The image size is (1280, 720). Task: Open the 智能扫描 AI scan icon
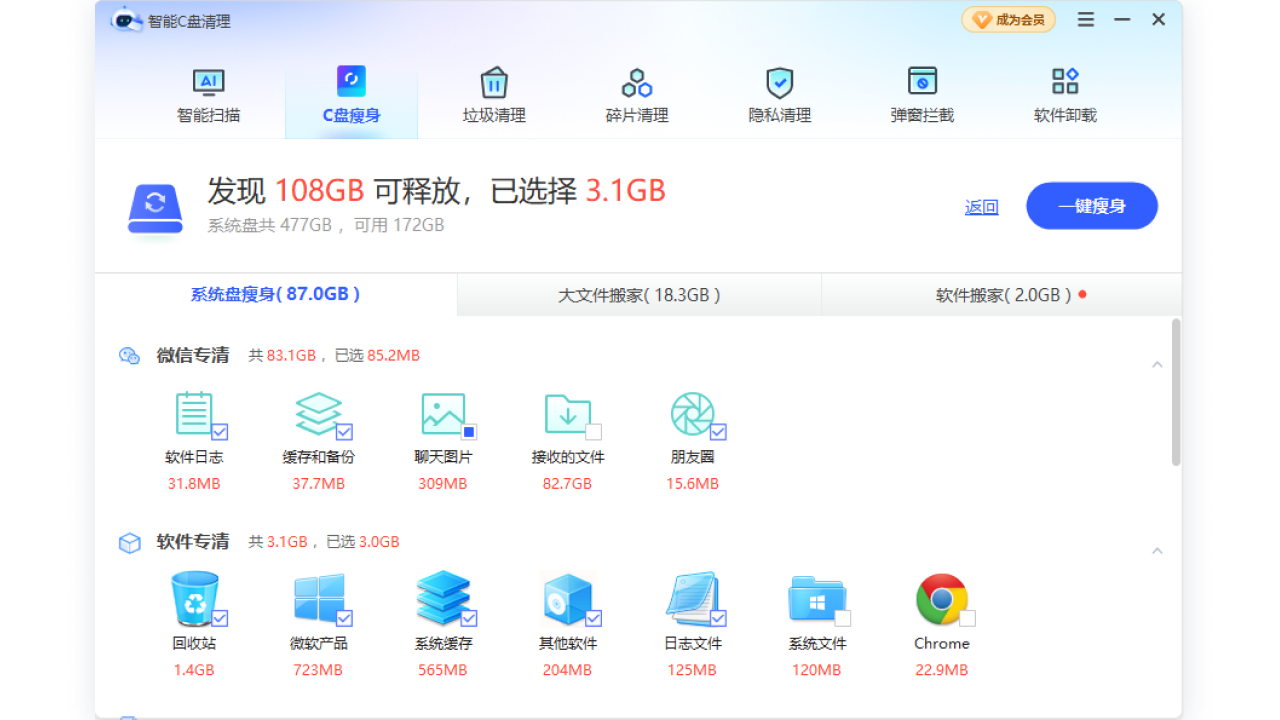pyautogui.click(x=208, y=82)
